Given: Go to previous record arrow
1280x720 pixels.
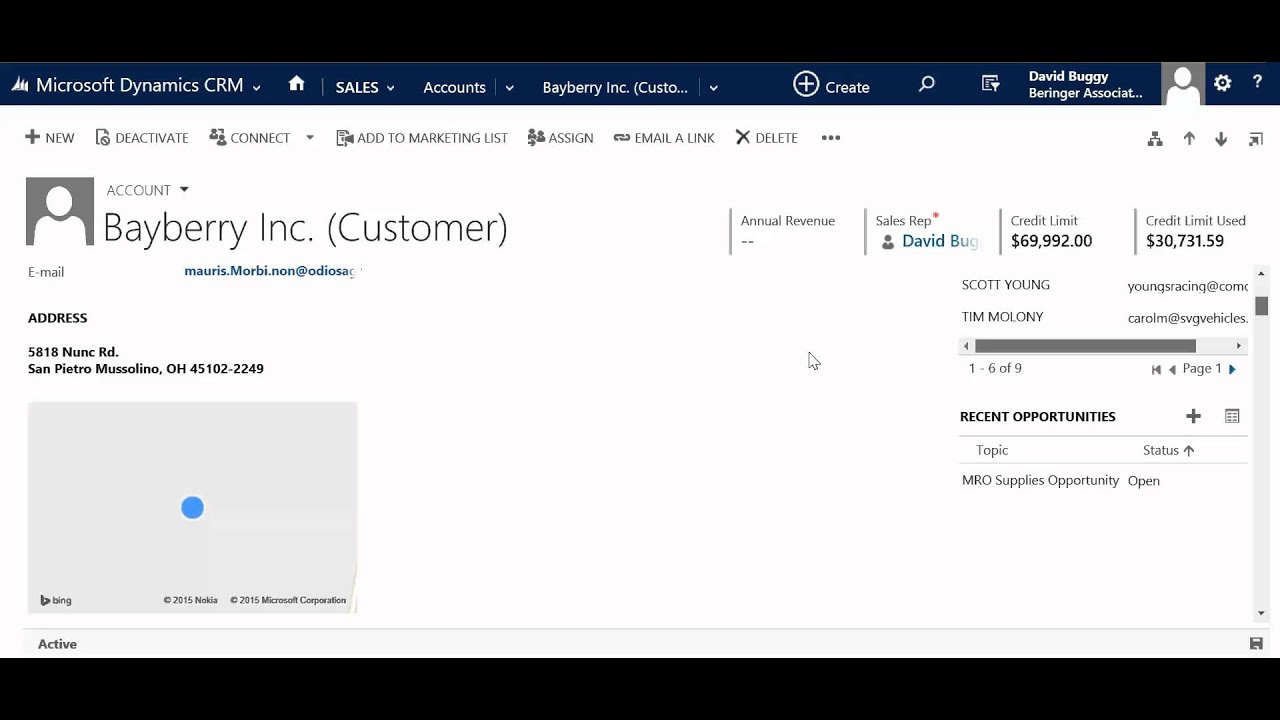Looking at the screenshot, I should pos(1189,139).
